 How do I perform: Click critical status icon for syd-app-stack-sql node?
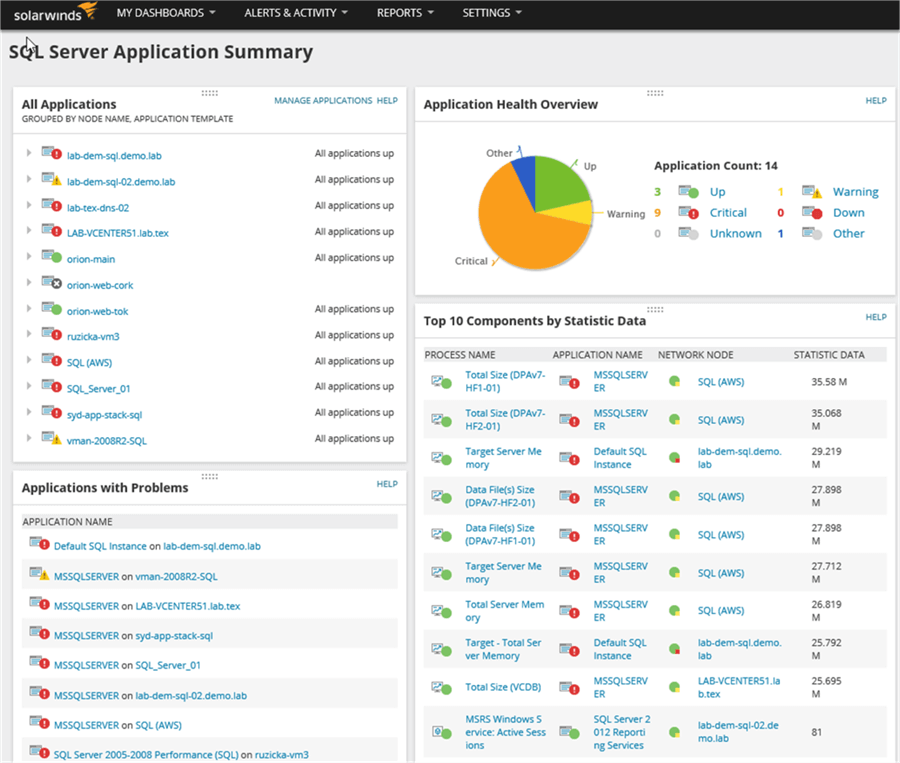[x=52, y=412]
